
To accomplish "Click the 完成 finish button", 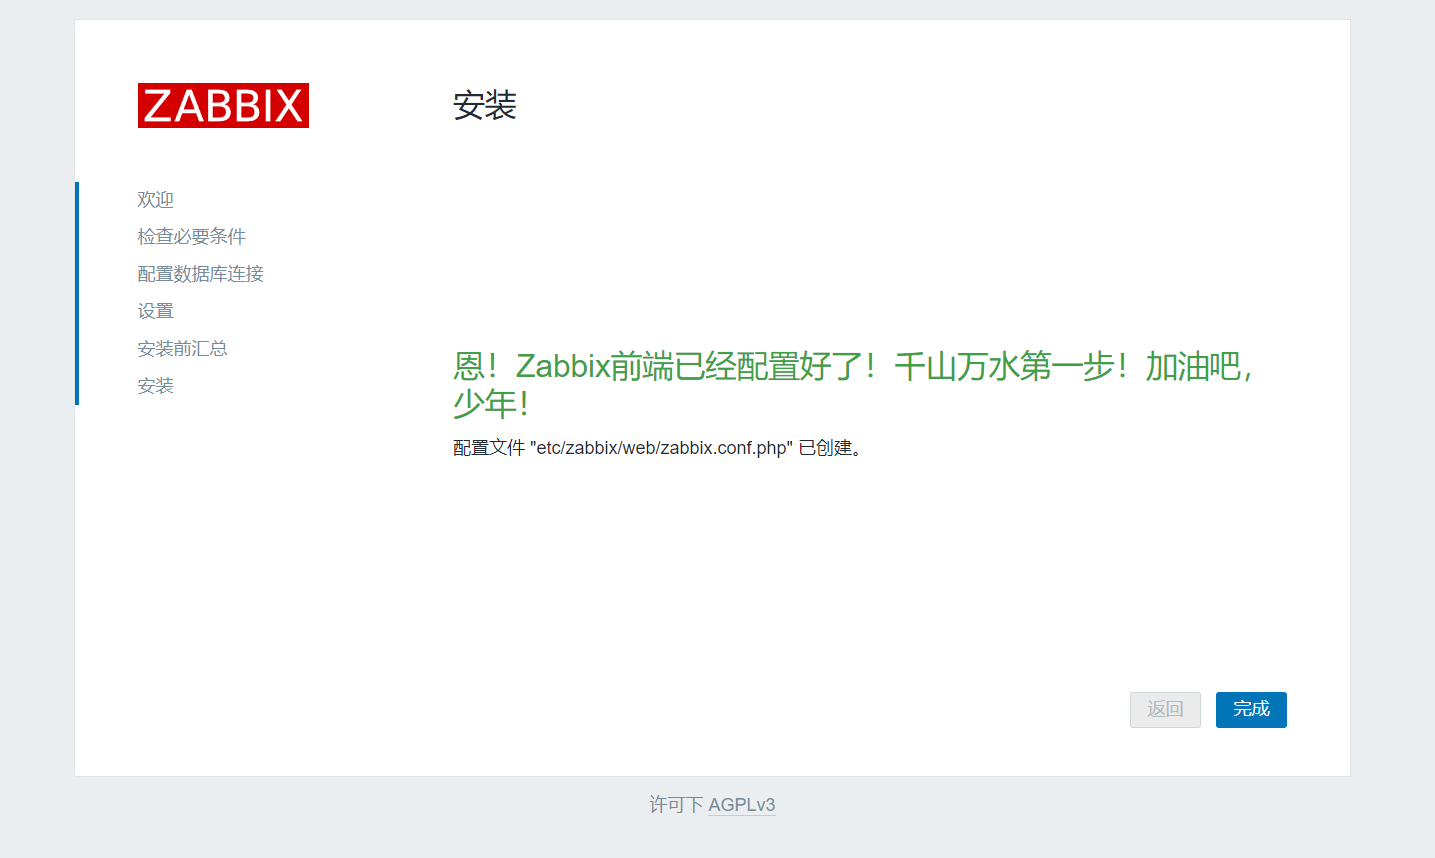I will pyautogui.click(x=1251, y=710).
